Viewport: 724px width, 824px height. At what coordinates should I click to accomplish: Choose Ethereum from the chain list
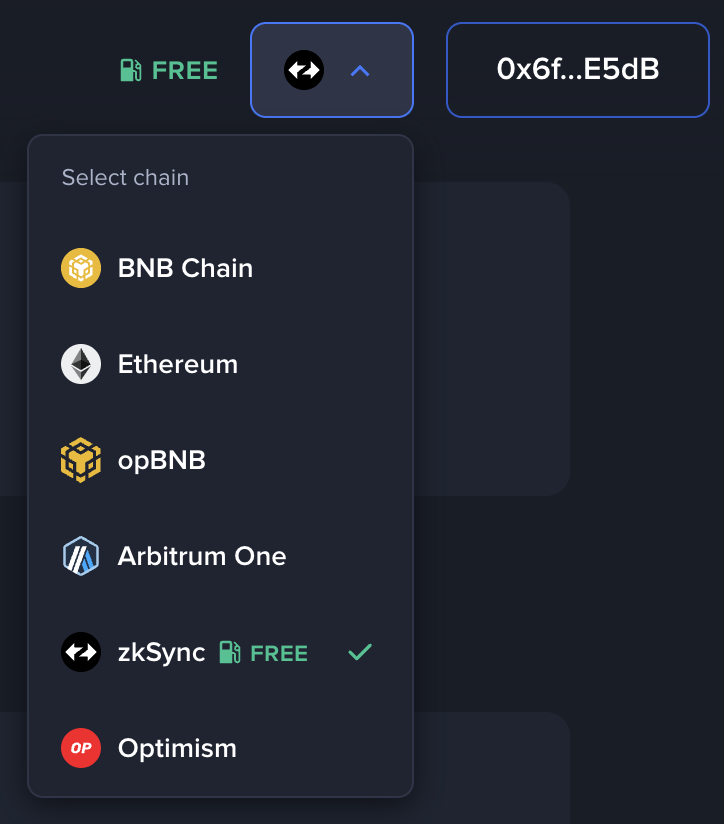(x=177, y=364)
